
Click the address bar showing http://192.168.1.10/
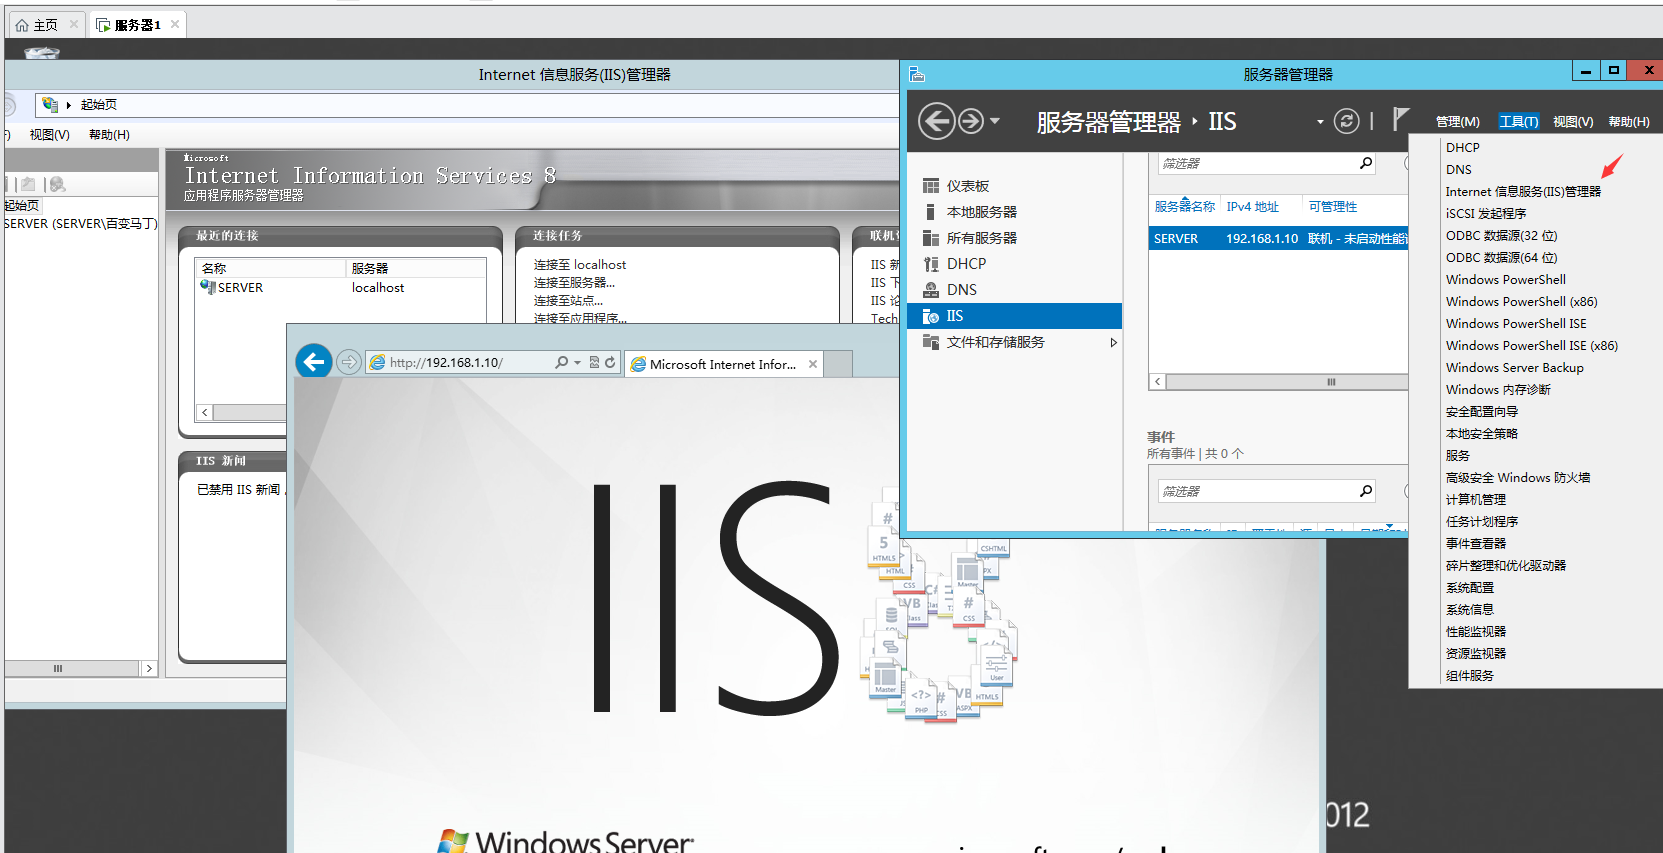click(x=458, y=362)
